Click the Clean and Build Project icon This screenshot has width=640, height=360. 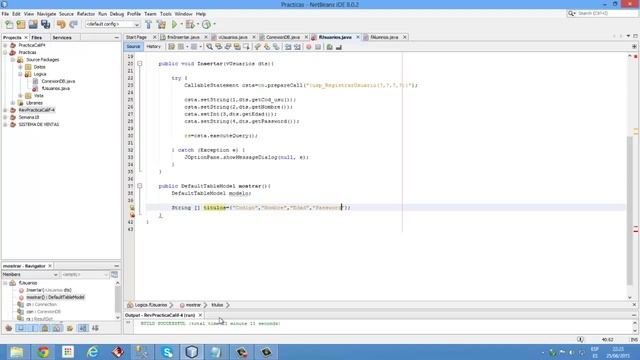[x=161, y=24]
